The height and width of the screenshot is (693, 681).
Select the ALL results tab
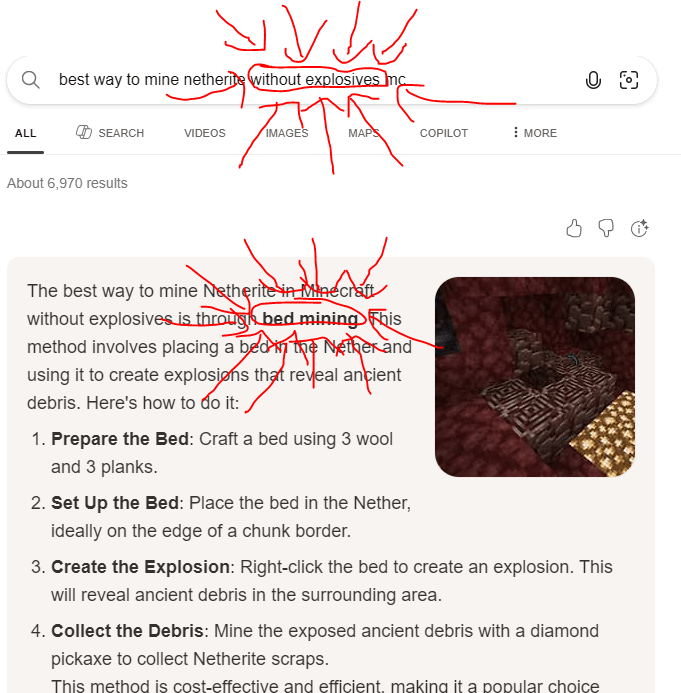[x=26, y=133]
